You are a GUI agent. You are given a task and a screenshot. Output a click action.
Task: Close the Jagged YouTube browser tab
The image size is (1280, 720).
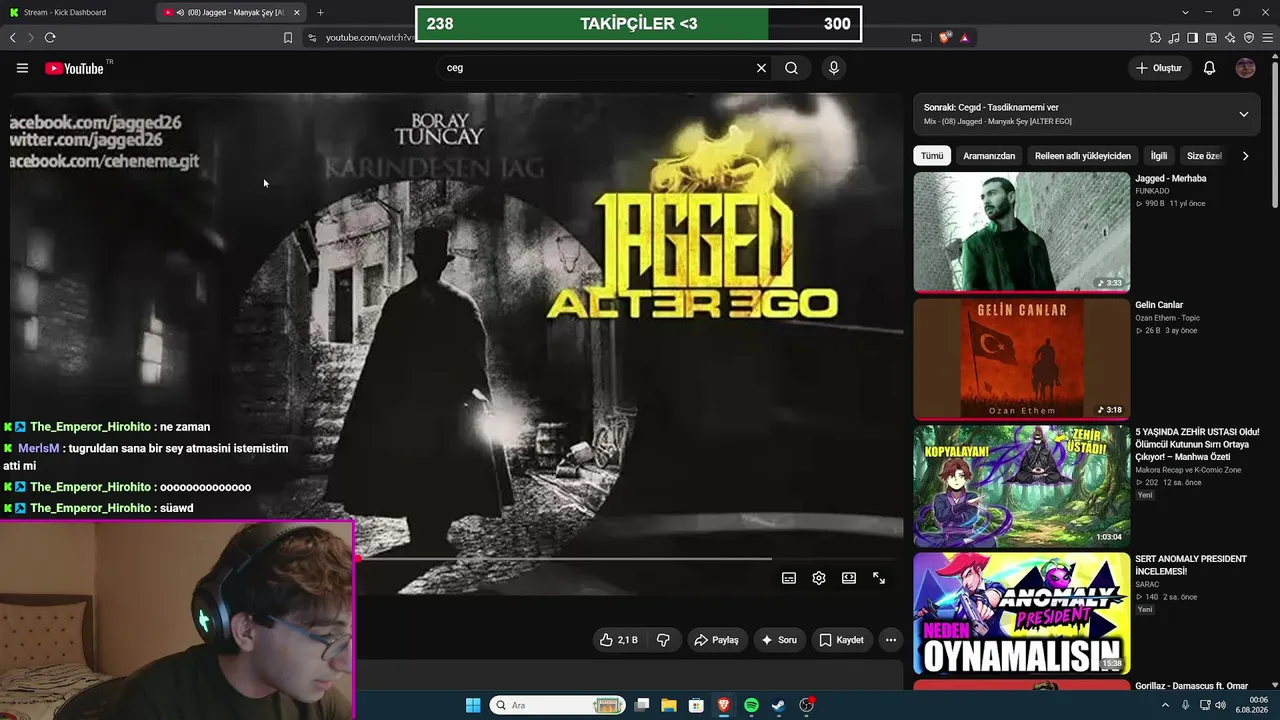(x=296, y=12)
